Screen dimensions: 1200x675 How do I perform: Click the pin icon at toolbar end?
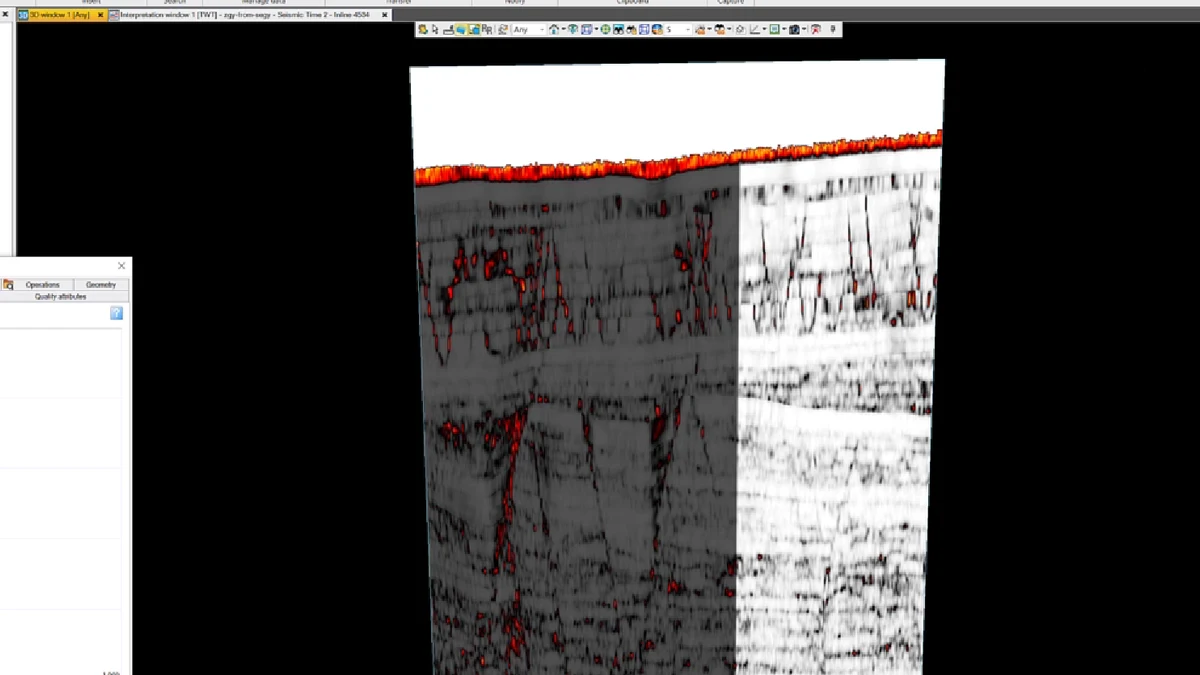(x=833, y=30)
